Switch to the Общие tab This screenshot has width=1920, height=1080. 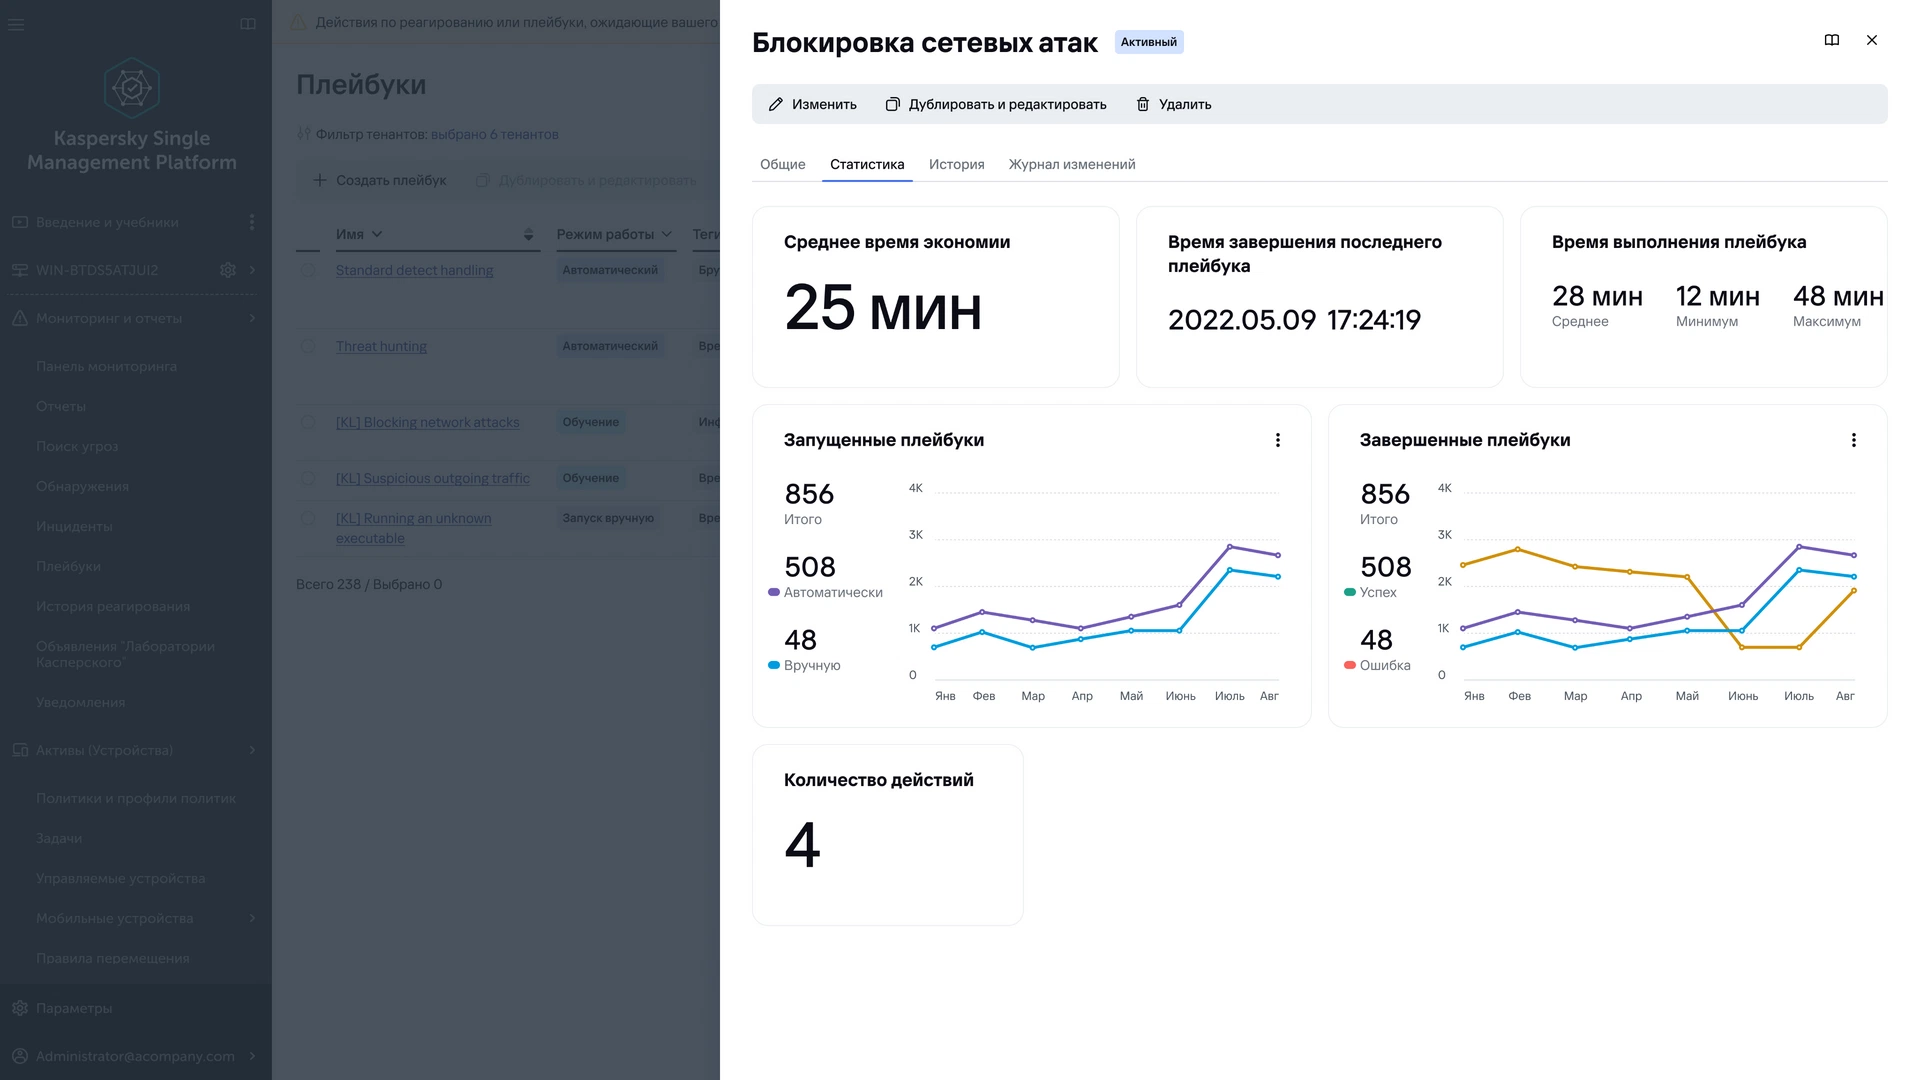click(x=783, y=164)
